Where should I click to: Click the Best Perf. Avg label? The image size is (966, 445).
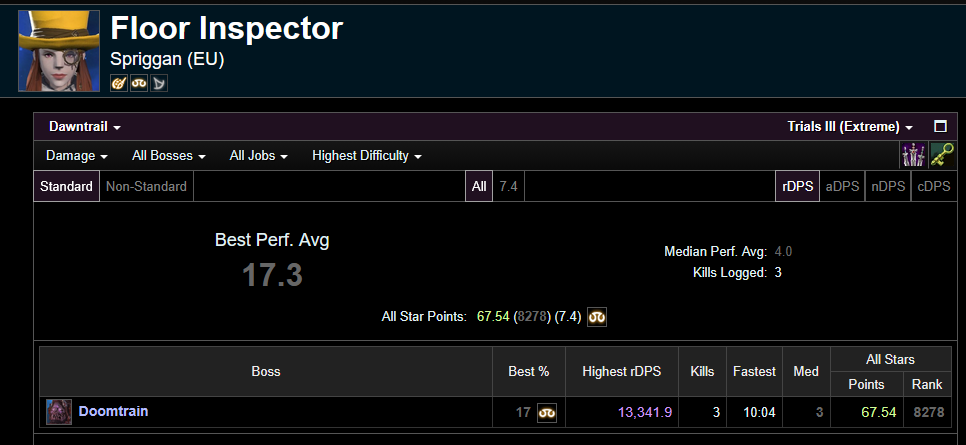pos(272,240)
